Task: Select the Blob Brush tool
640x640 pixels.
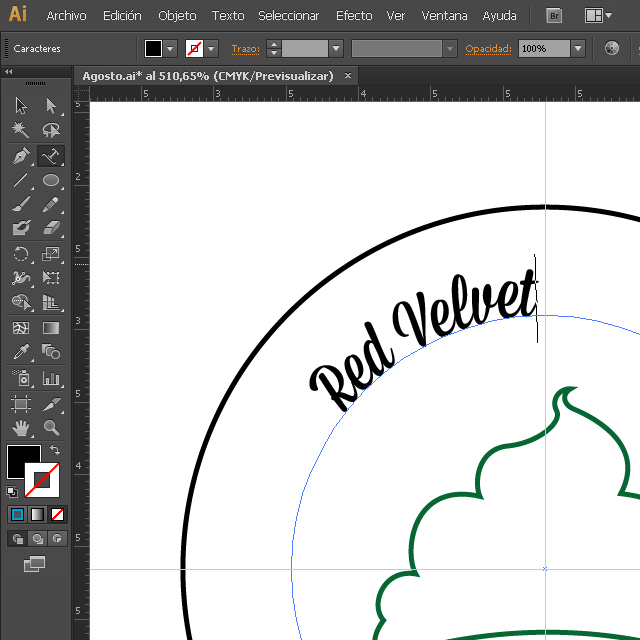Action: point(21,228)
